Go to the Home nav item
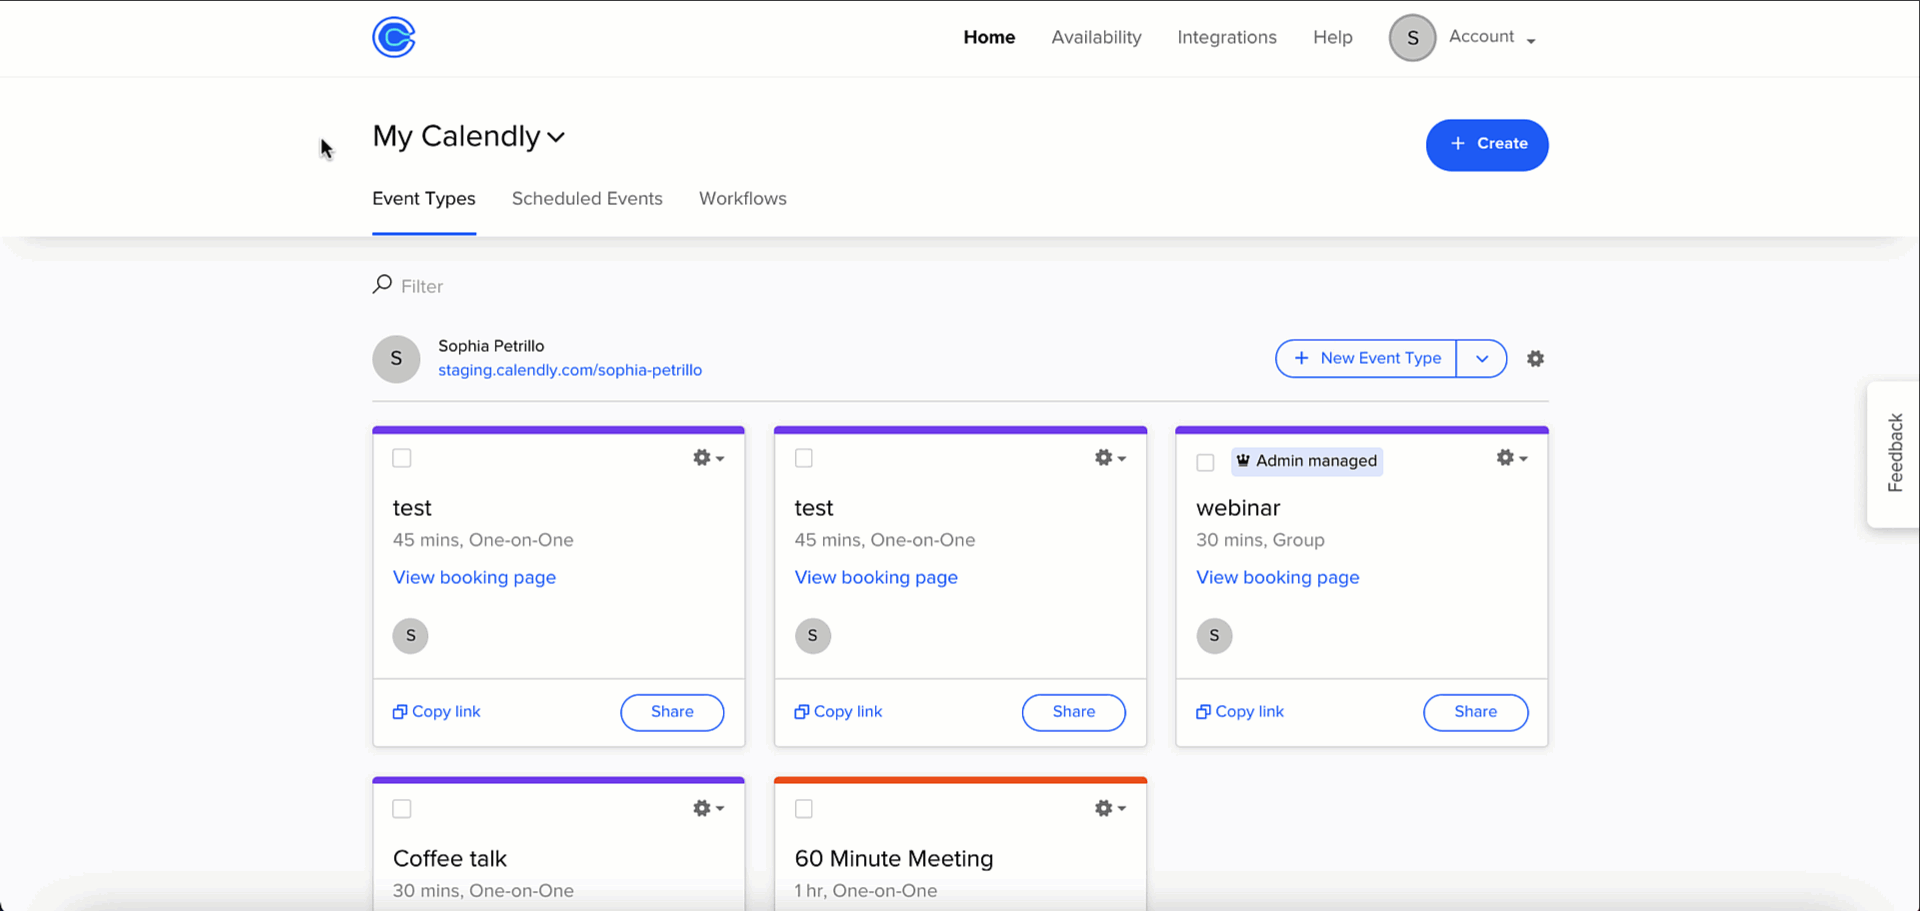The width and height of the screenshot is (1920, 911). coord(989,37)
